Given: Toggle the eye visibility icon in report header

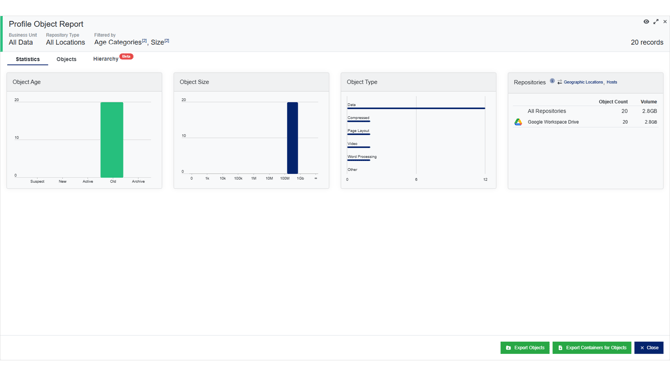Looking at the screenshot, I should [x=646, y=21].
